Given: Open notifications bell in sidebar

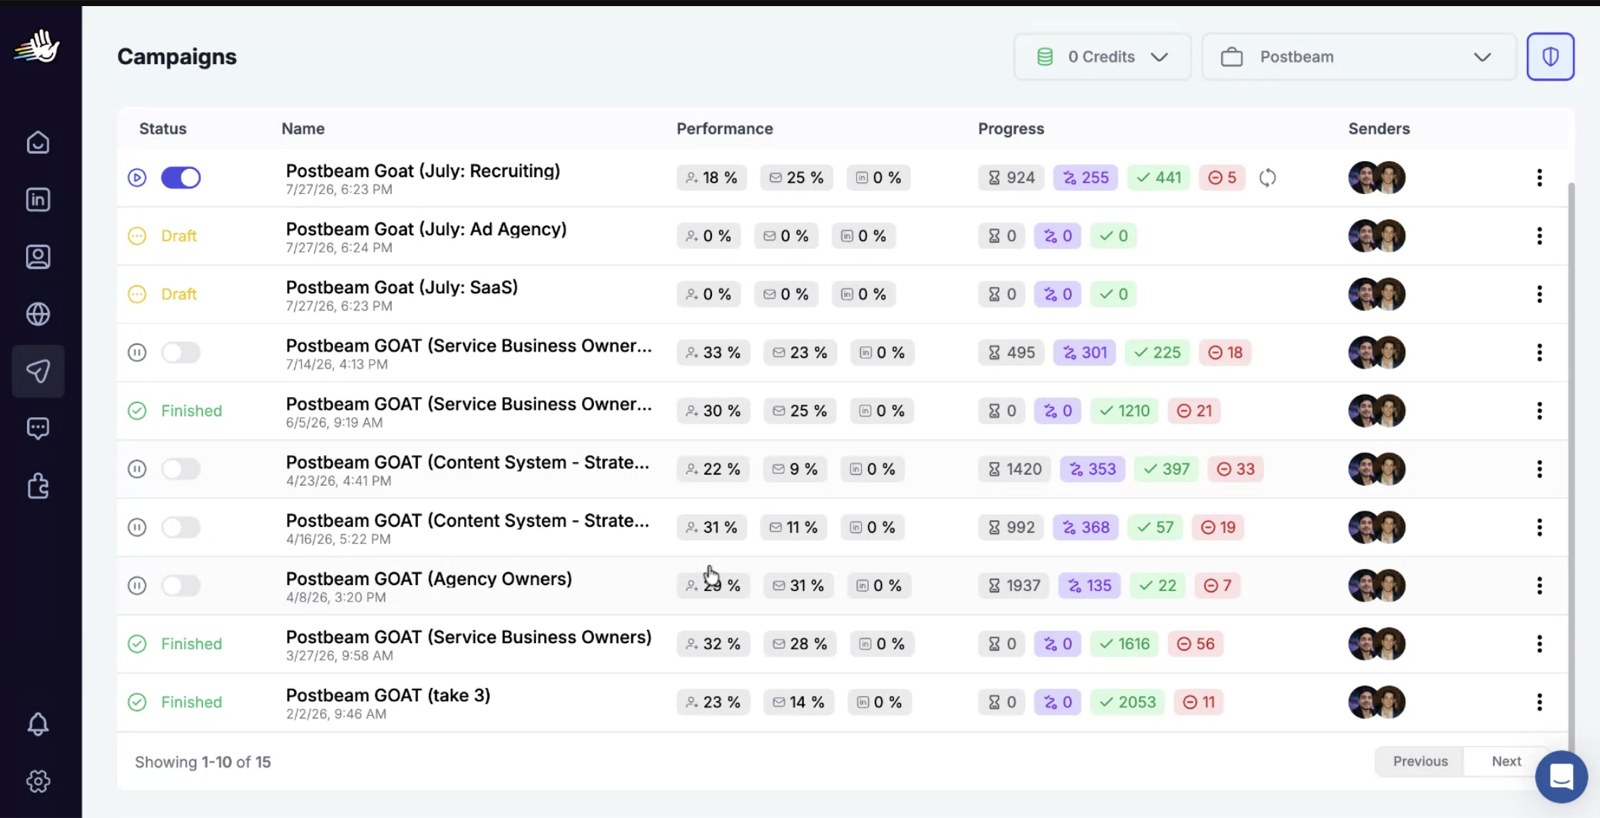Looking at the screenshot, I should (x=38, y=724).
